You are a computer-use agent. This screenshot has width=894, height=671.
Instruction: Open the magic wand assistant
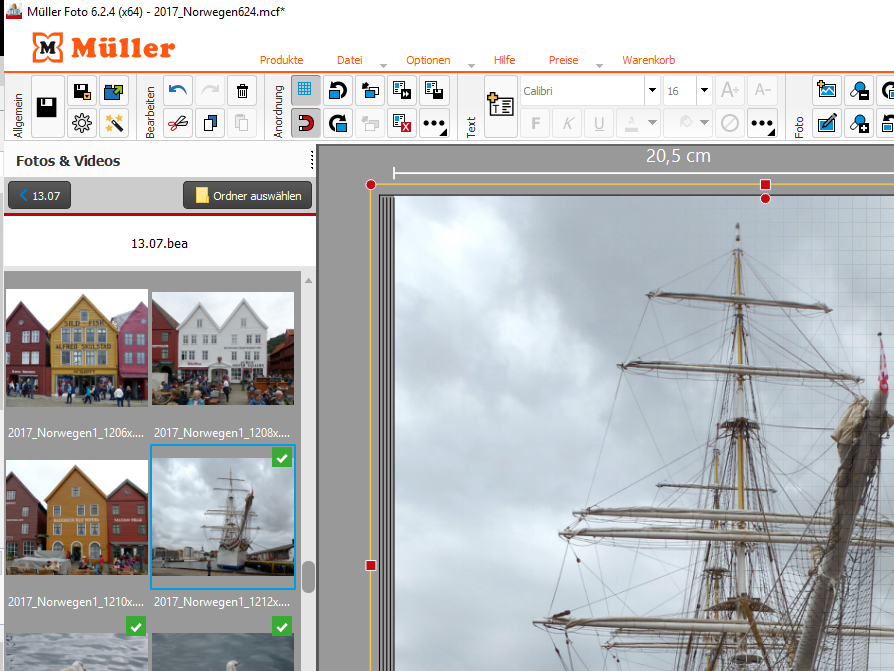pos(115,124)
